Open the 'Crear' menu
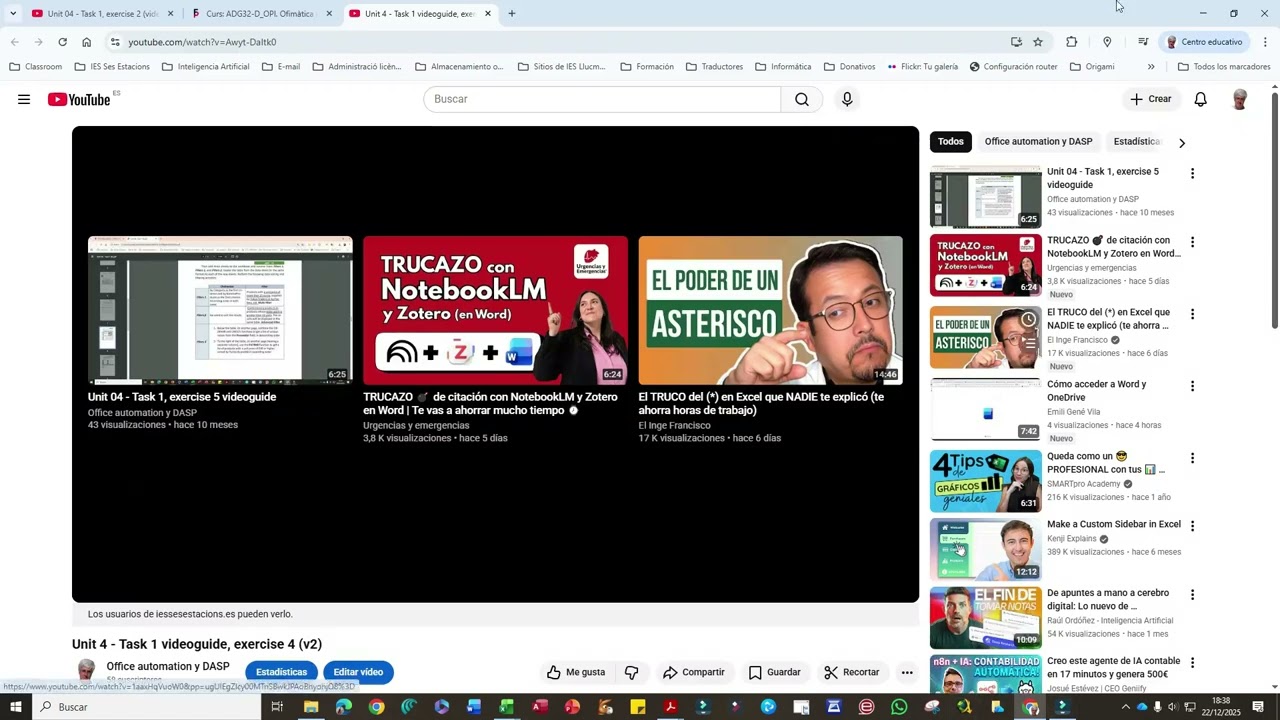 [x=1151, y=99]
